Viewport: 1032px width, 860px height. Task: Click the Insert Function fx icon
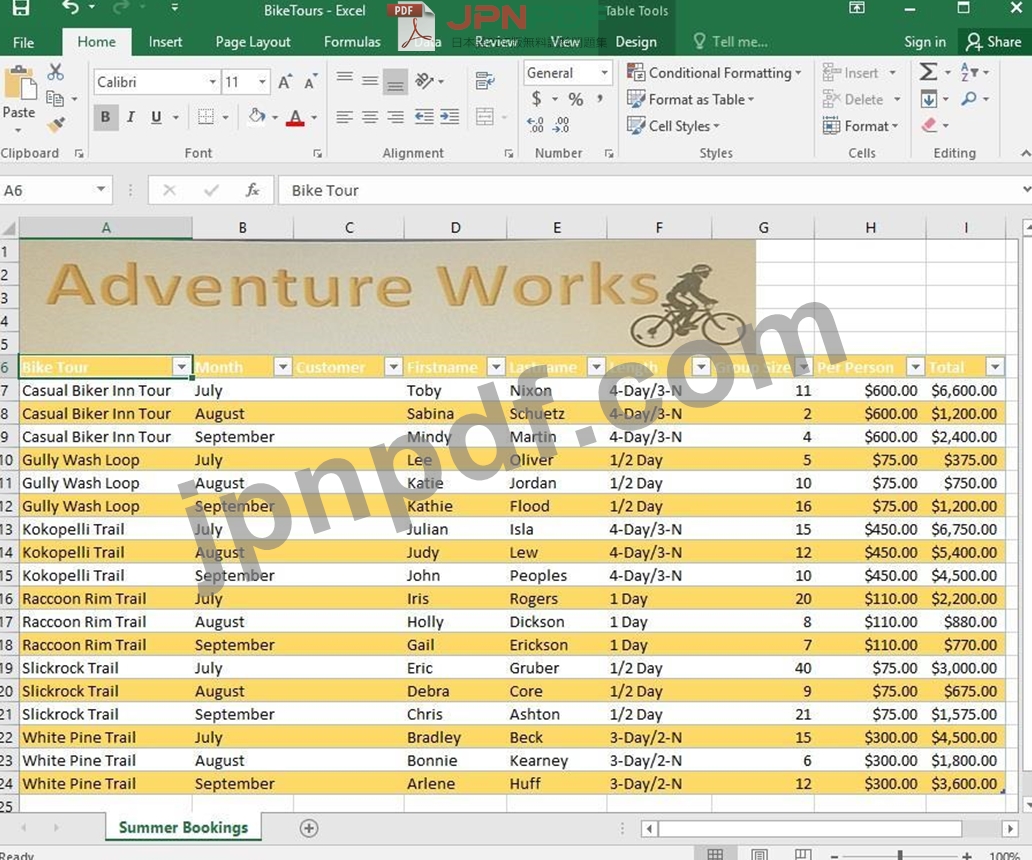pyautogui.click(x=253, y=190)
